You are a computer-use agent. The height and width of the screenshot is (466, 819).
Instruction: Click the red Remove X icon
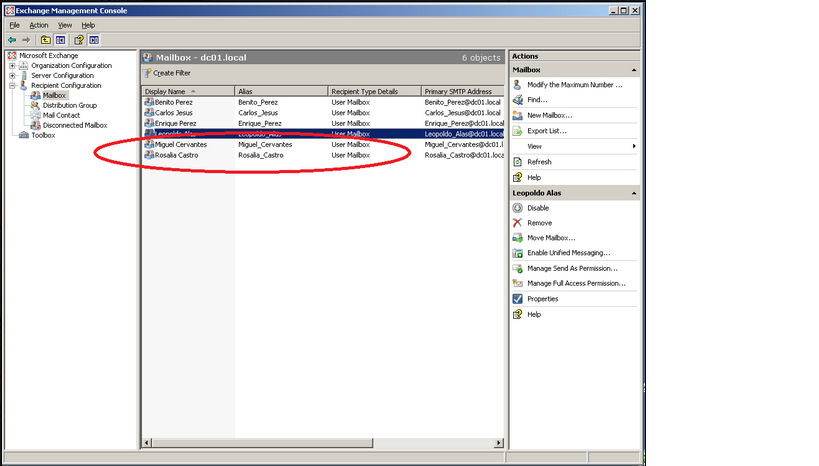518,223
